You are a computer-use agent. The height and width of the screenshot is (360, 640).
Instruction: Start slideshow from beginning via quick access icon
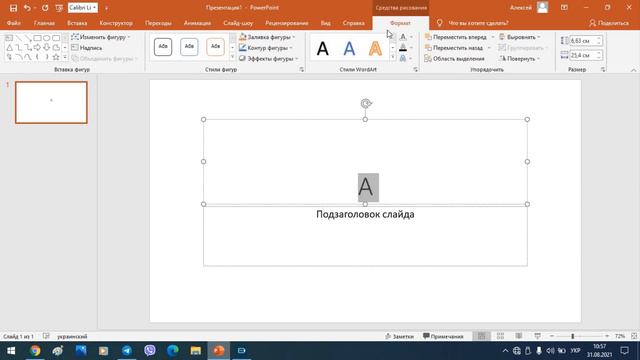59,8
